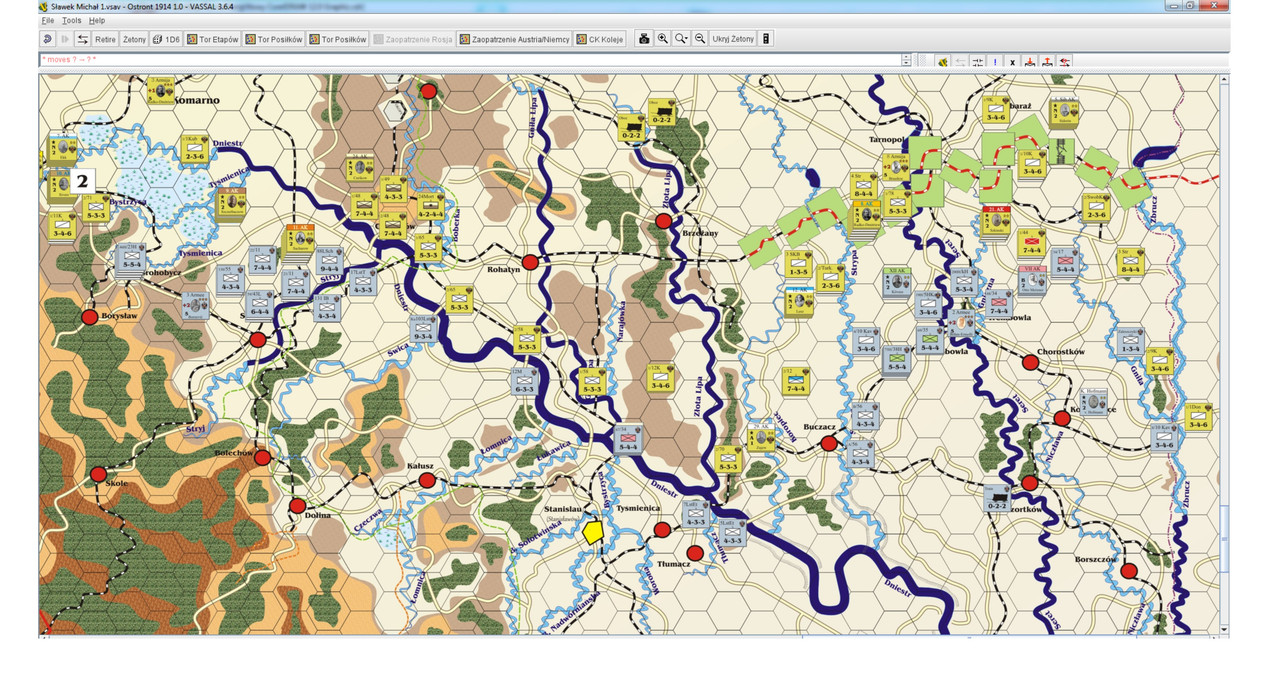Open the zoom level dropdown
Viewport: 1280px width, 692px height.
[682, 39]
